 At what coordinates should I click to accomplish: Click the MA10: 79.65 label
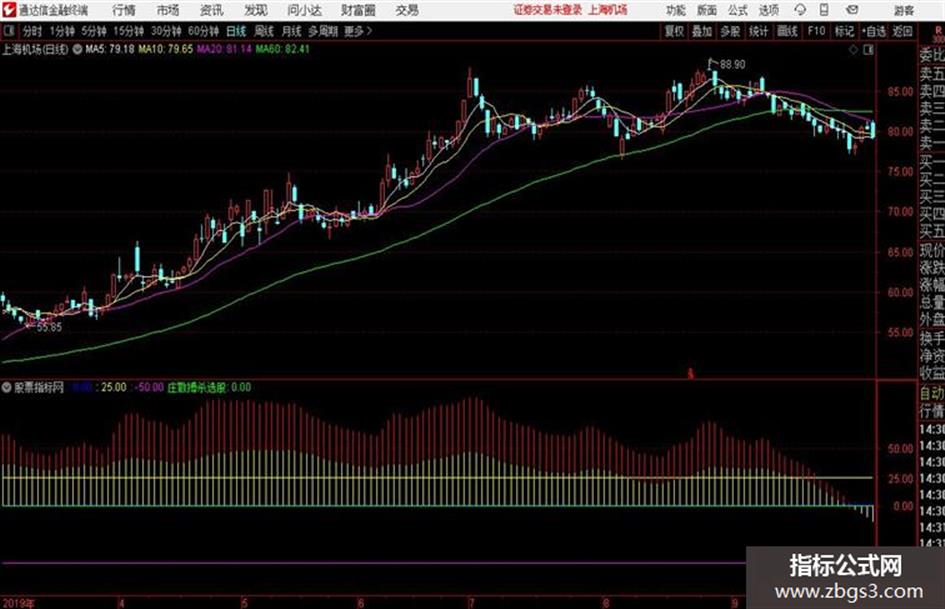(x=166, y=49)
